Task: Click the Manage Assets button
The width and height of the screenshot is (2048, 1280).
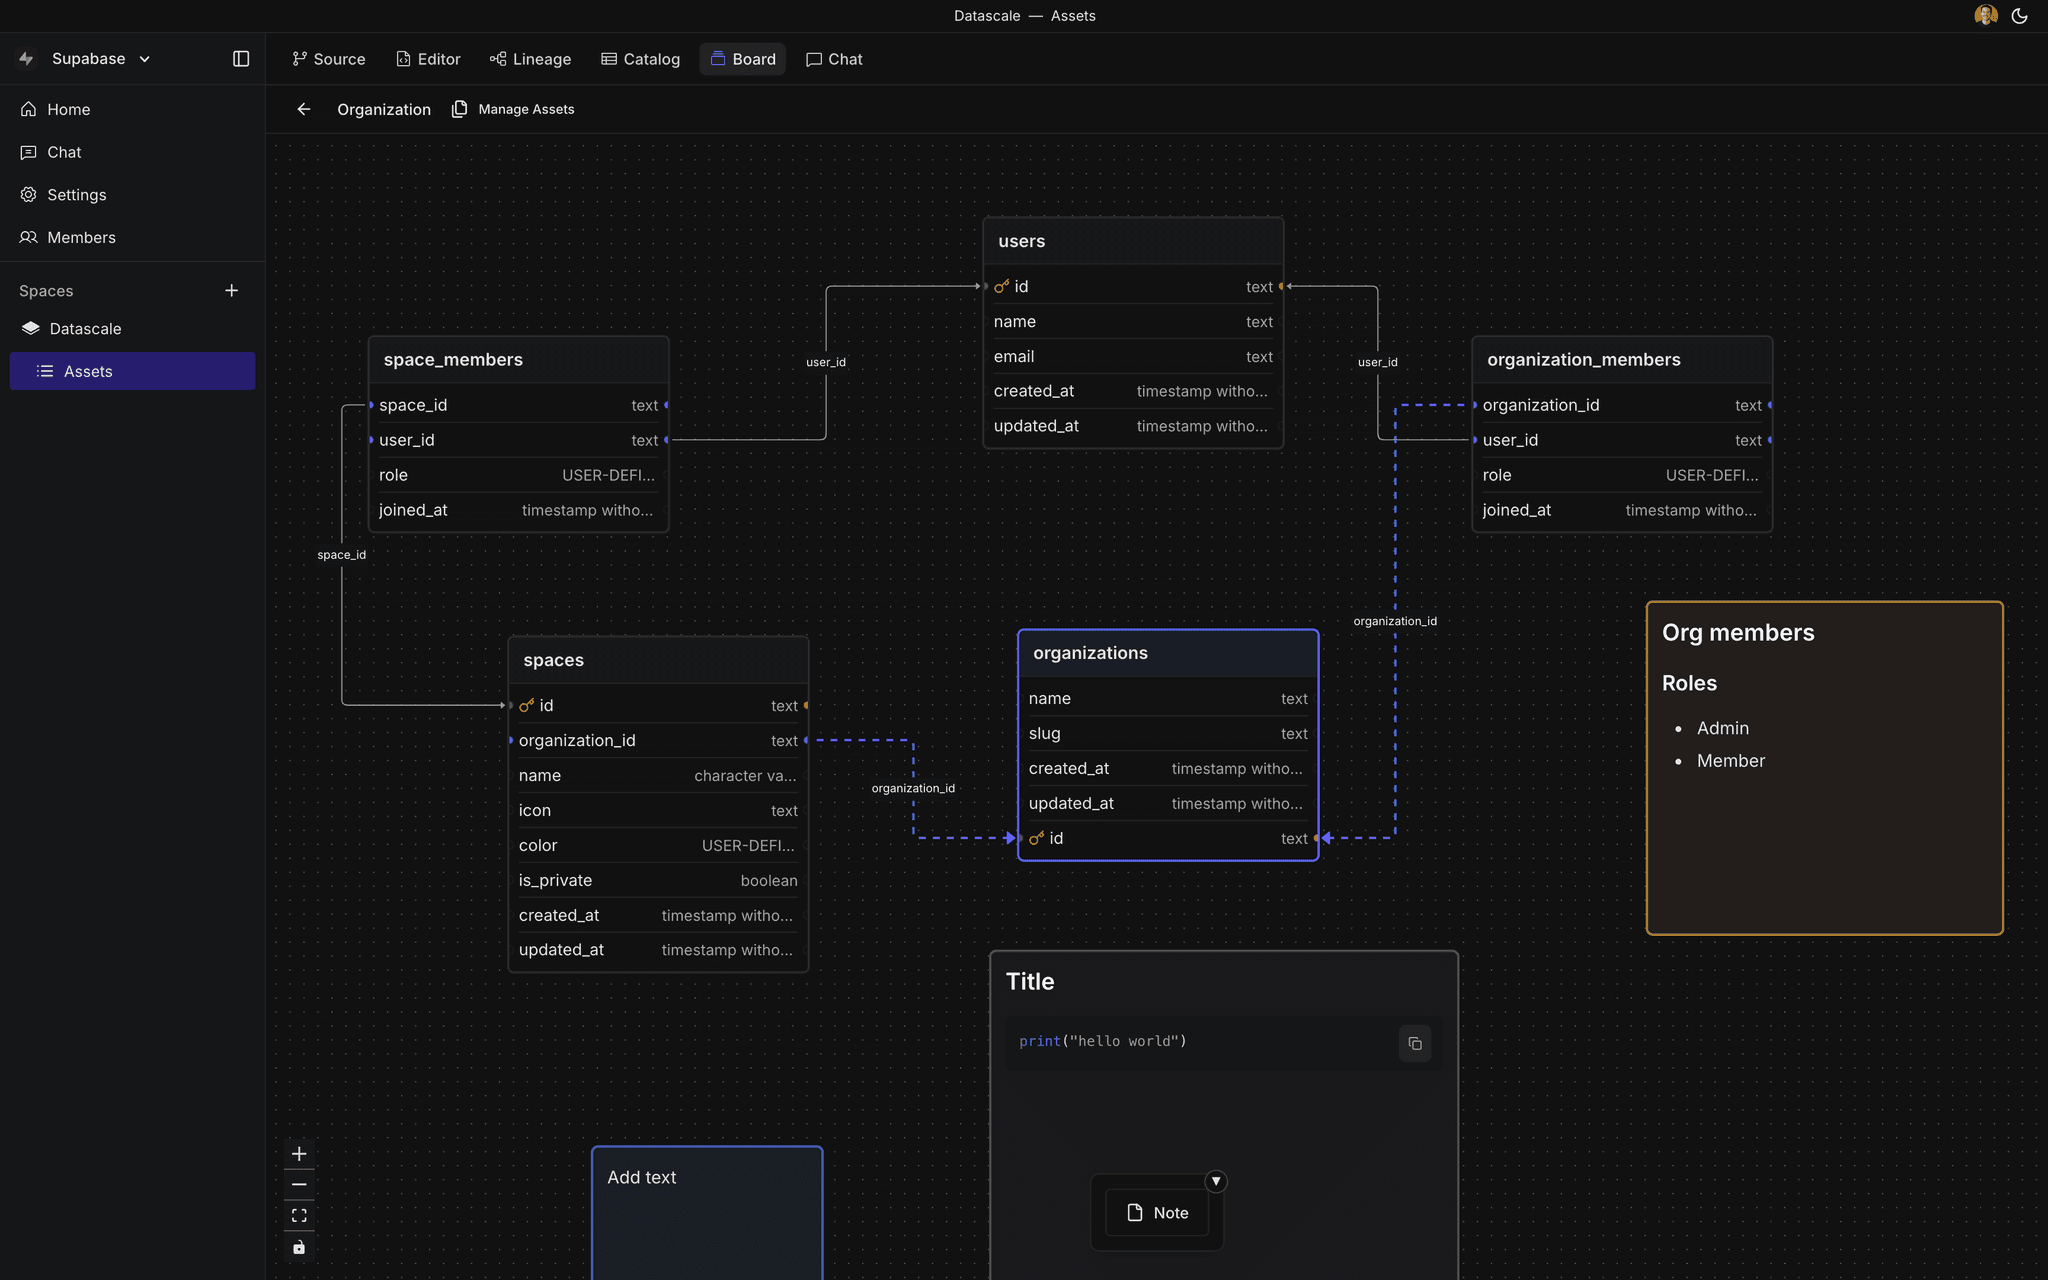Action: (512, 108)
